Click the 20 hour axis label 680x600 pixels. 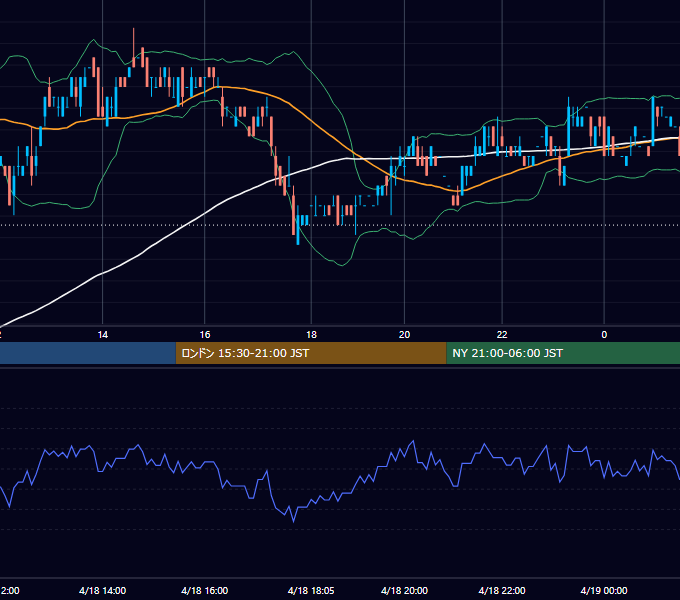tap(404, 335)
